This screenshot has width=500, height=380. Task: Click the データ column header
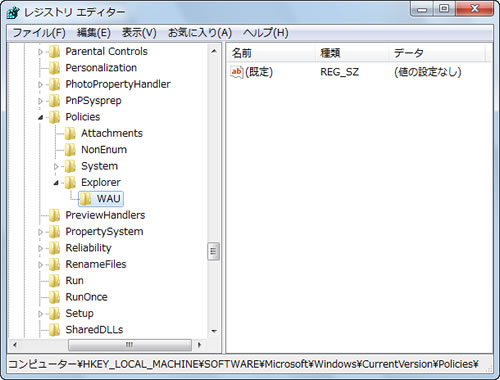click(x=437, y=53)
